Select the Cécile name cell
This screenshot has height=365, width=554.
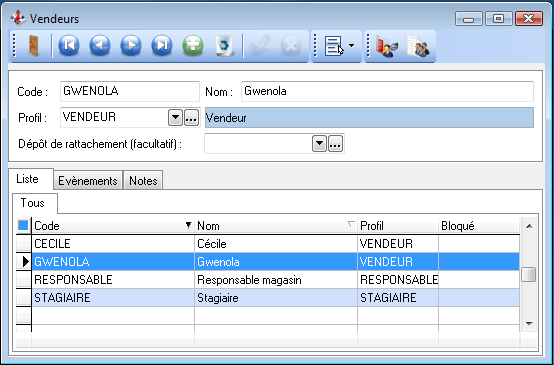point(276,244)
